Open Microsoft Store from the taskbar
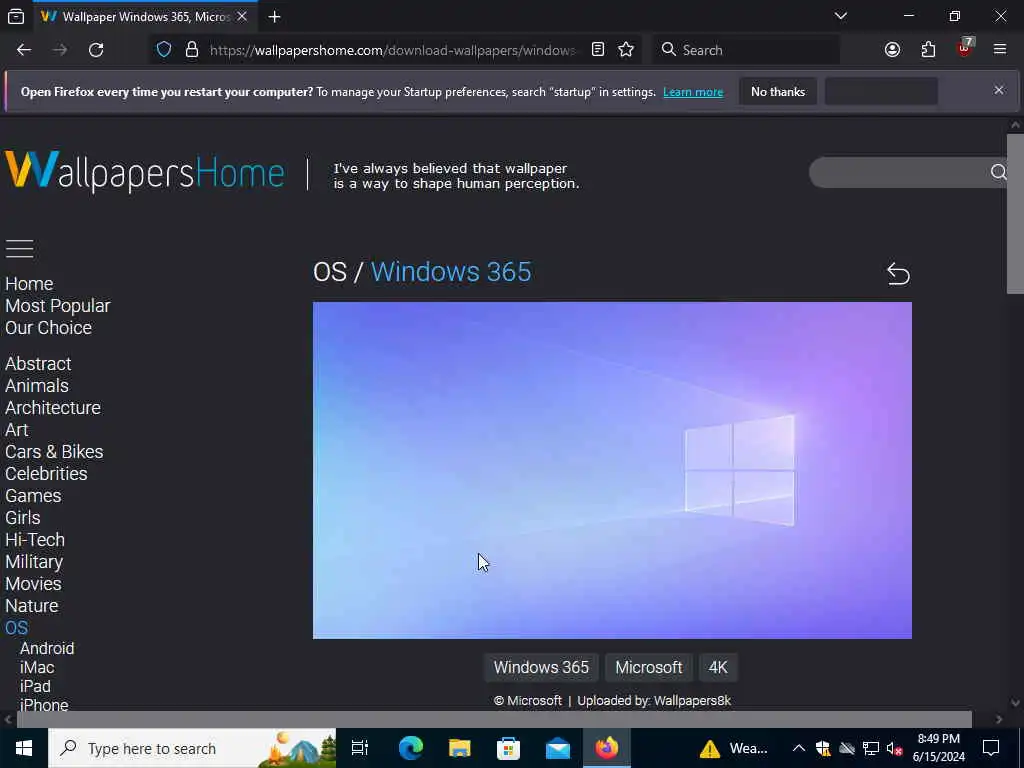 [508, 748]
